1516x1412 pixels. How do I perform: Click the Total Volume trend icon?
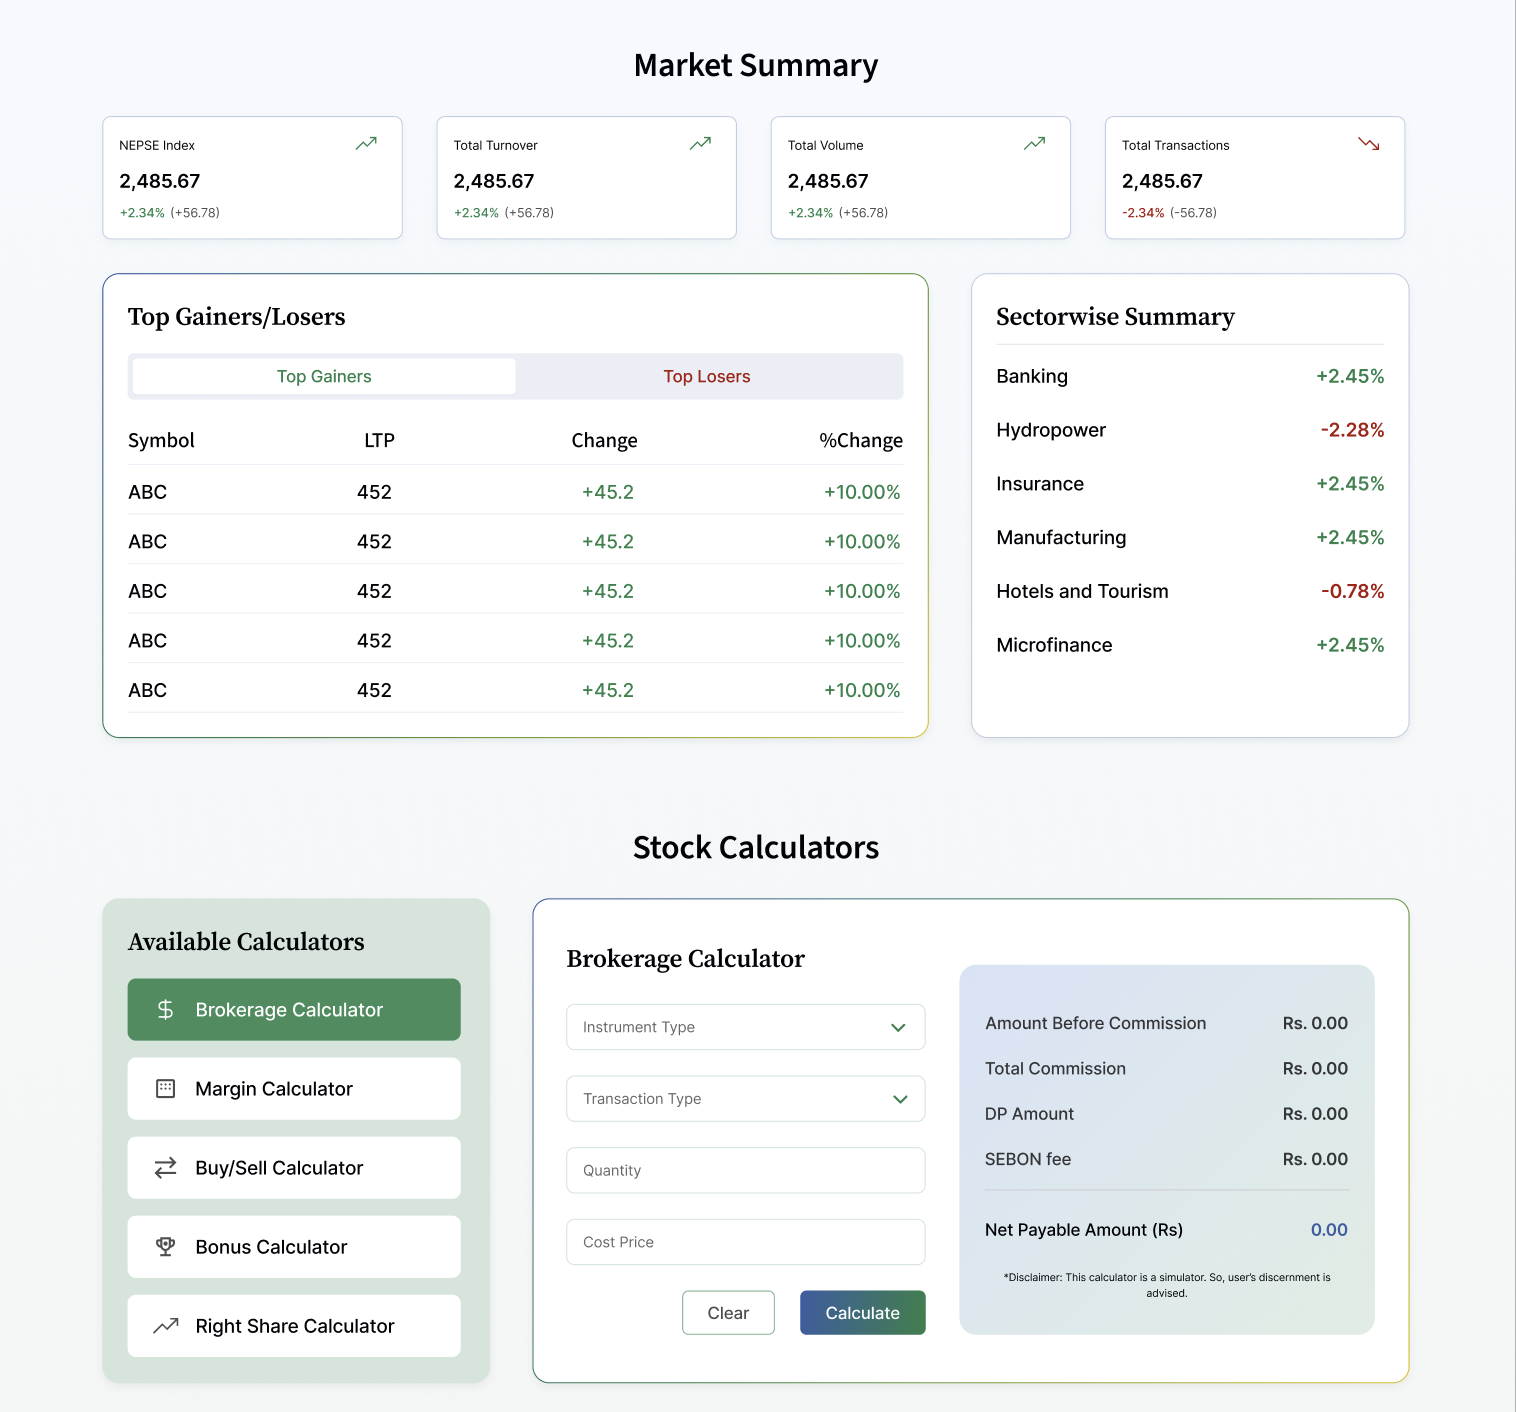point(1034,144)
